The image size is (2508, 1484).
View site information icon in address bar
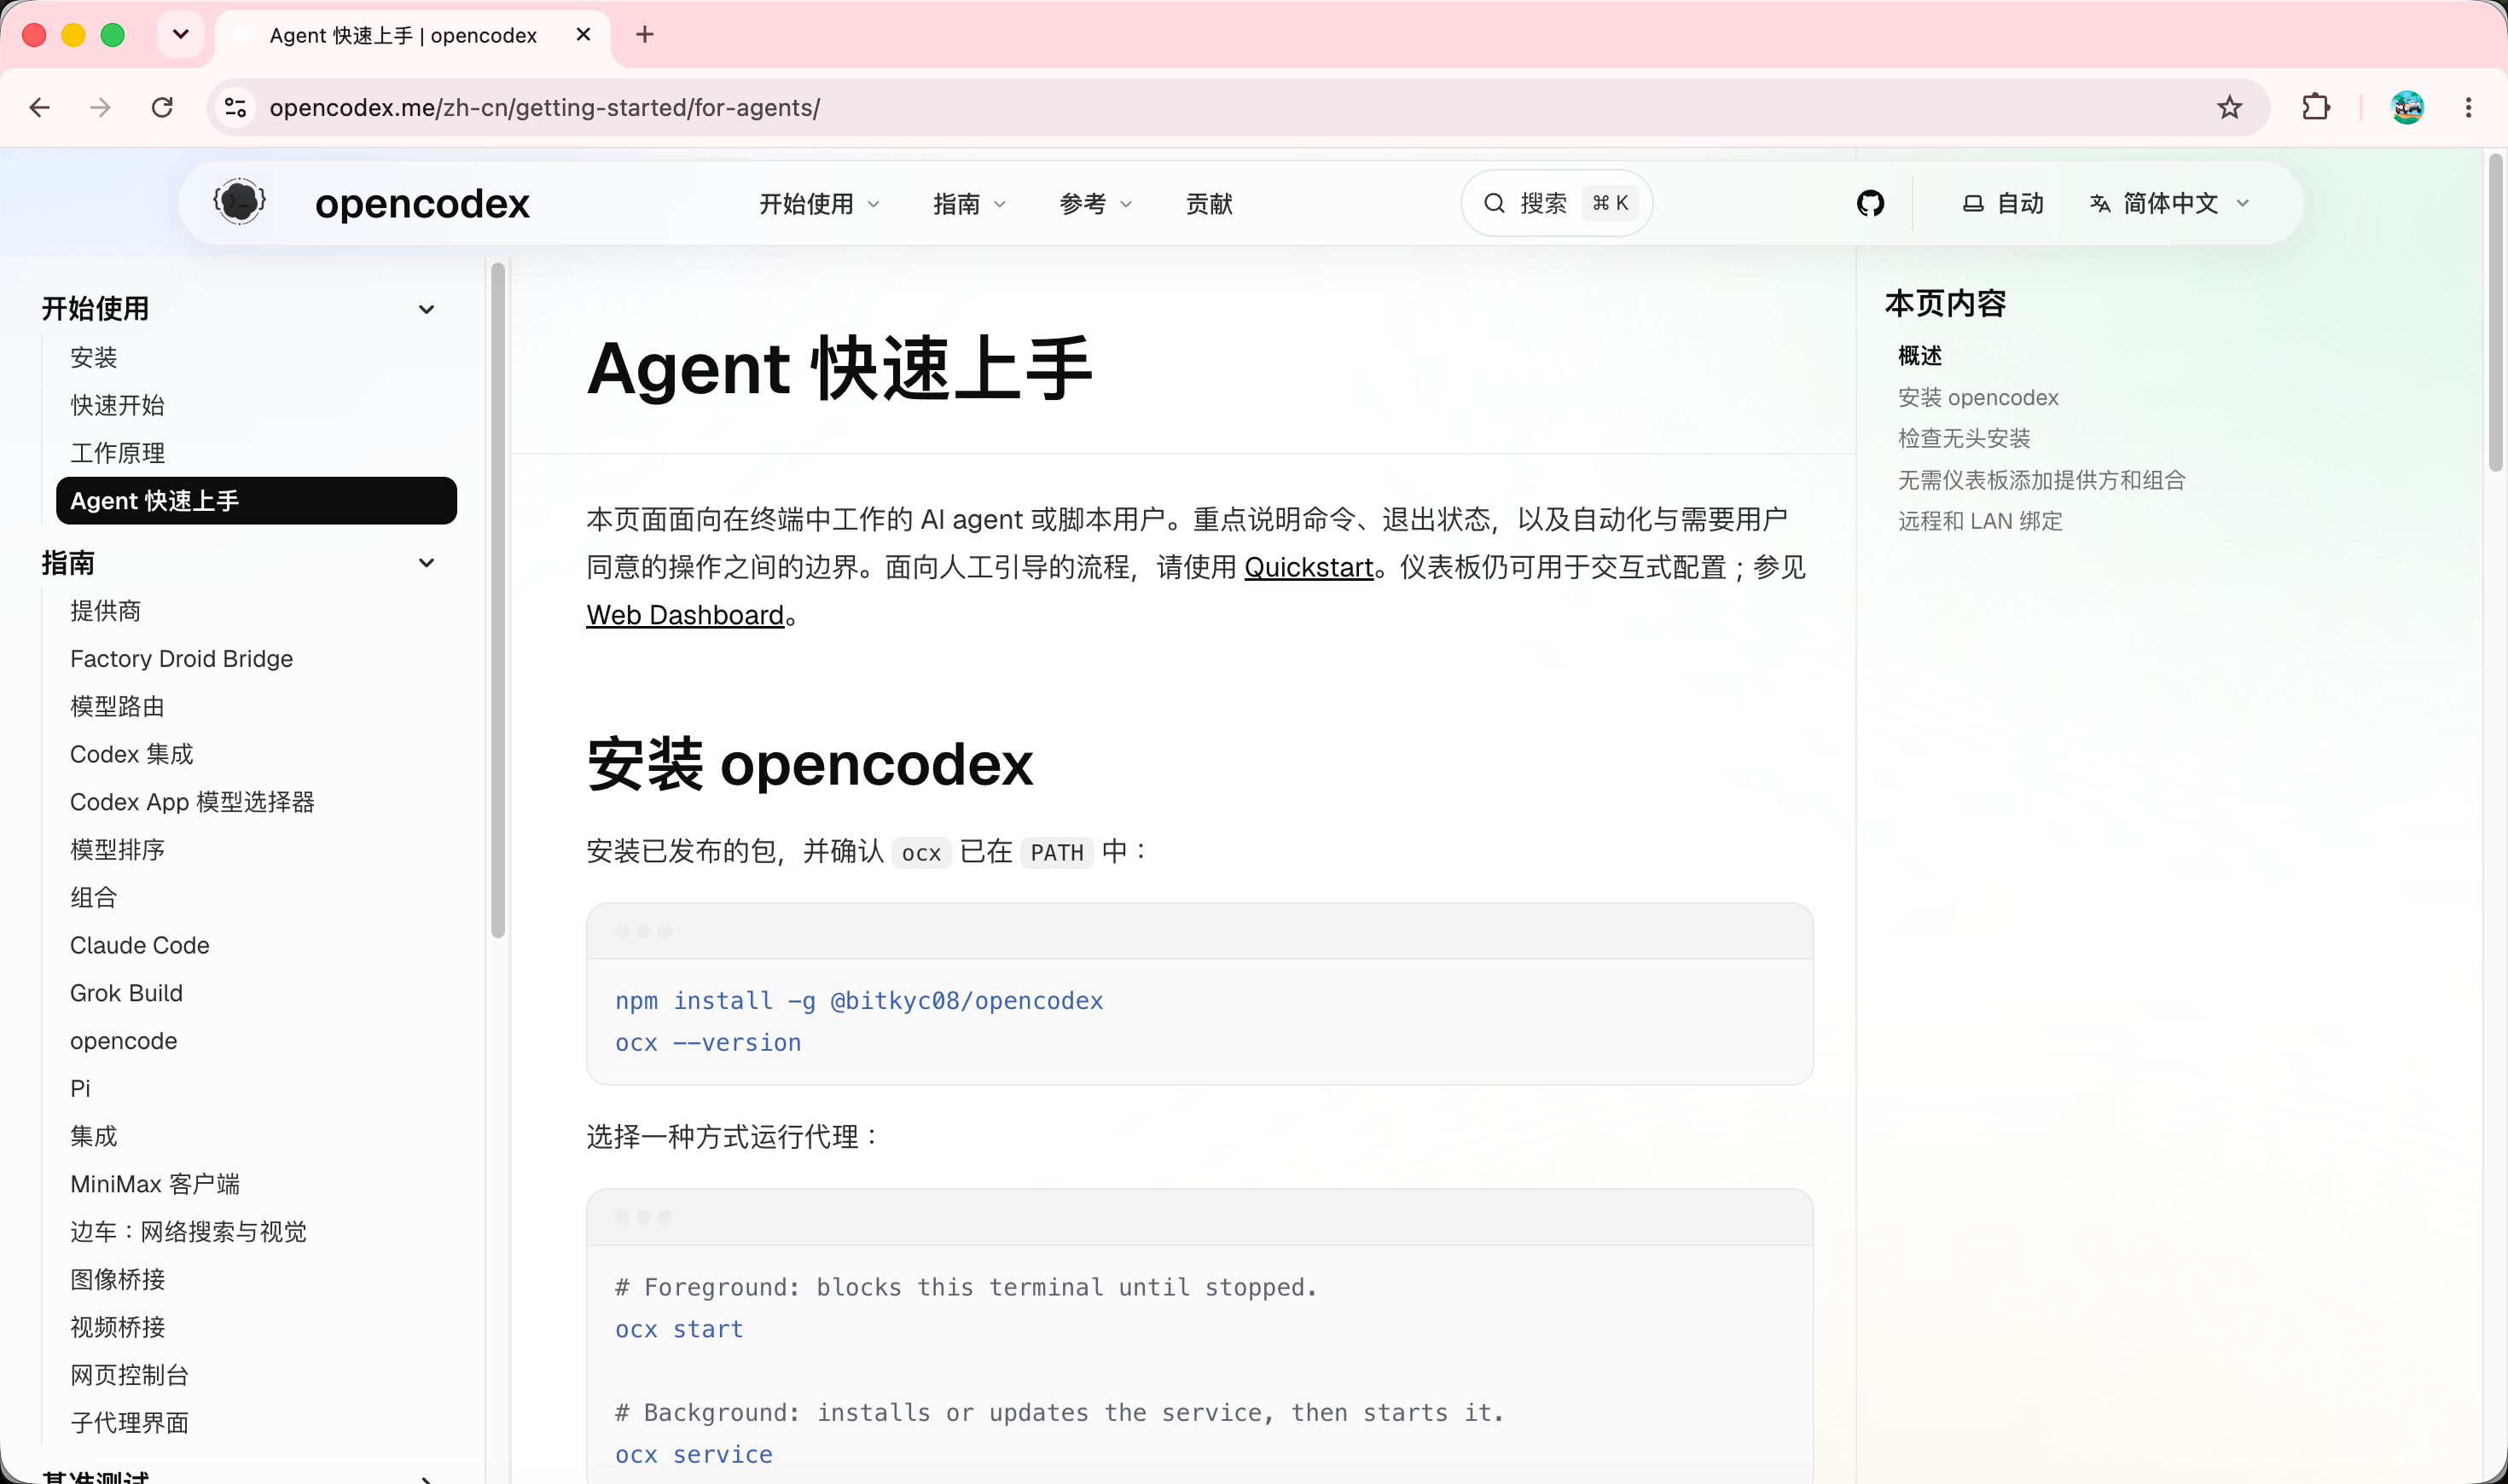pos(235,107)
